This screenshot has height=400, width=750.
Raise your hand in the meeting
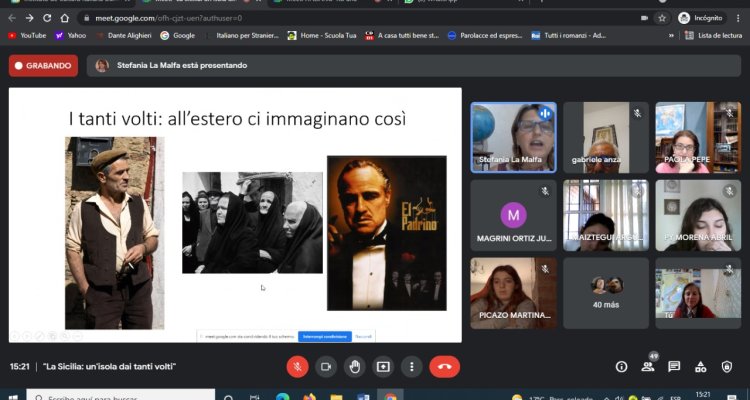(x=354, y=367)
